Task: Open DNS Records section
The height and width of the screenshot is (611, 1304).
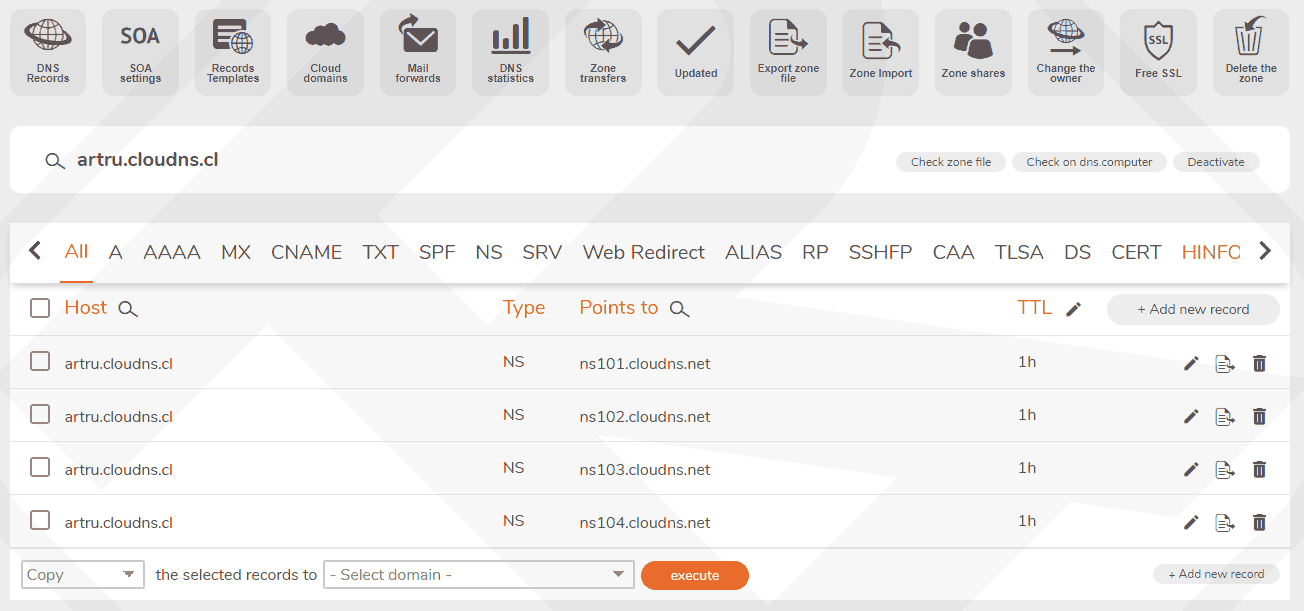Action: pyautogui.click(x=48, y=52)
